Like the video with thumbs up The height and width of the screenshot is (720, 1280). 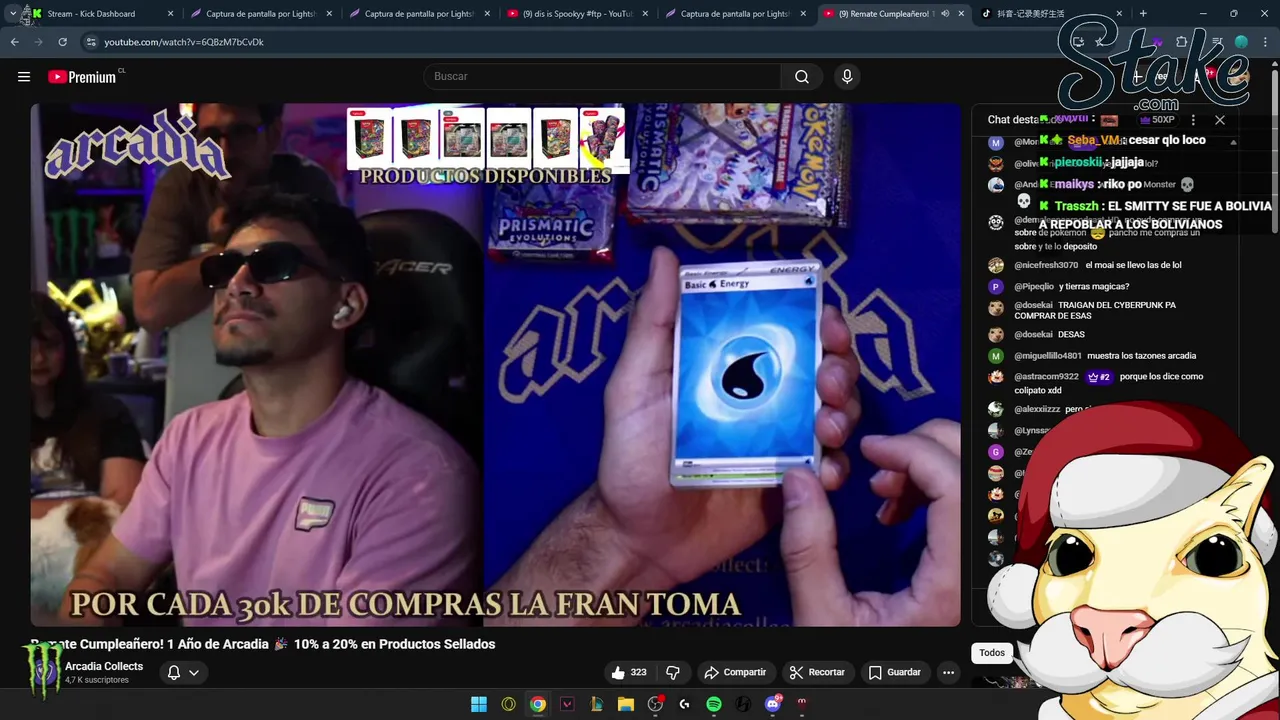[629, 672]
